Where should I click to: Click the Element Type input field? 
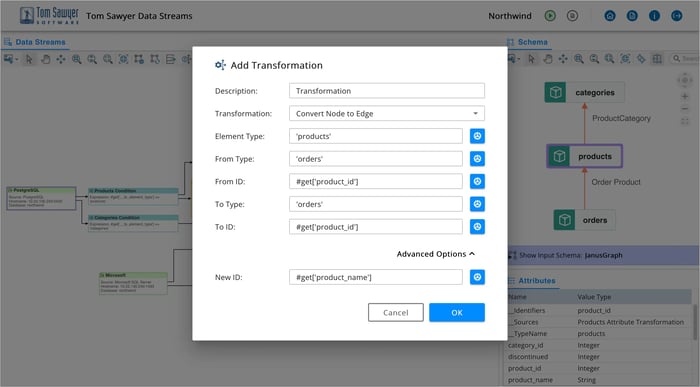376,136
